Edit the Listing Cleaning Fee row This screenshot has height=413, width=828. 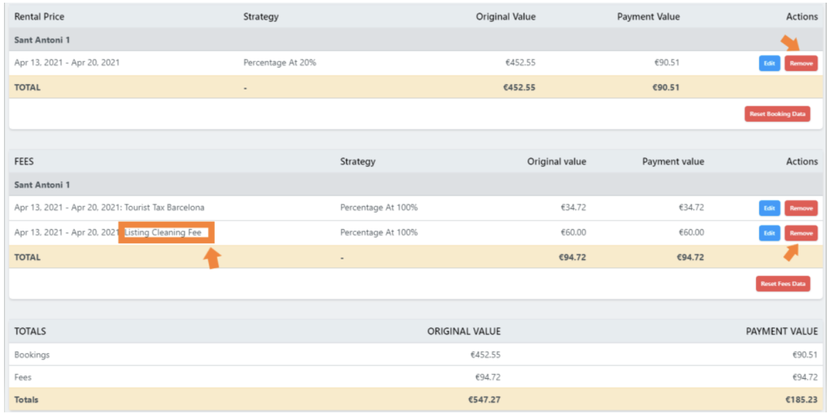[x=769, y=233]
